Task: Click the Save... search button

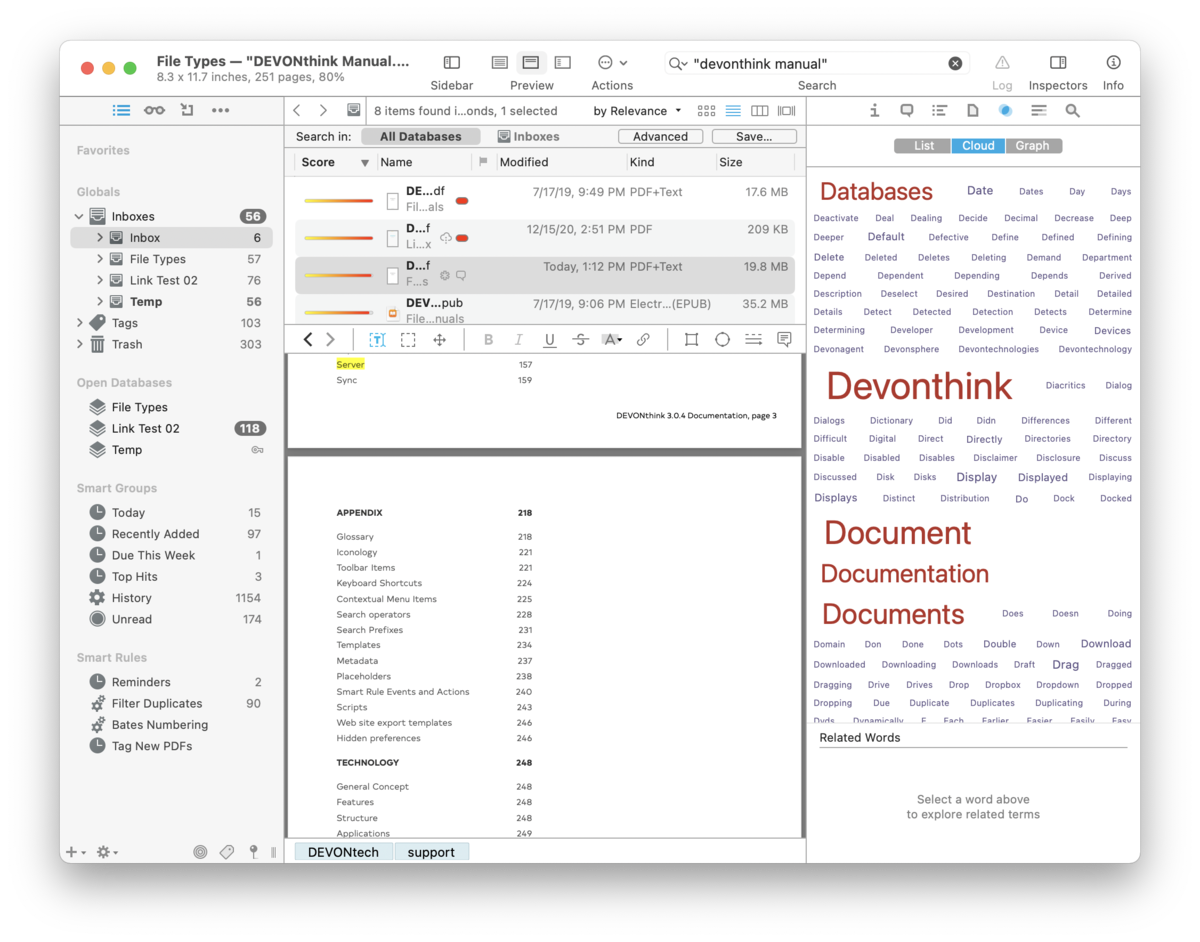Action: click(754, 136)
